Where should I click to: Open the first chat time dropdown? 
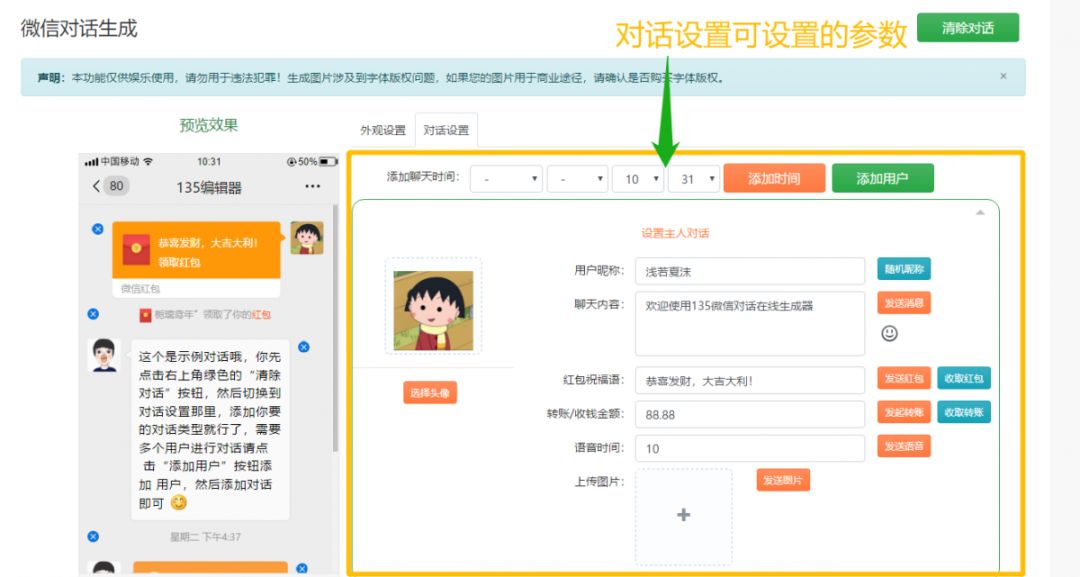(x=506, y=179)
